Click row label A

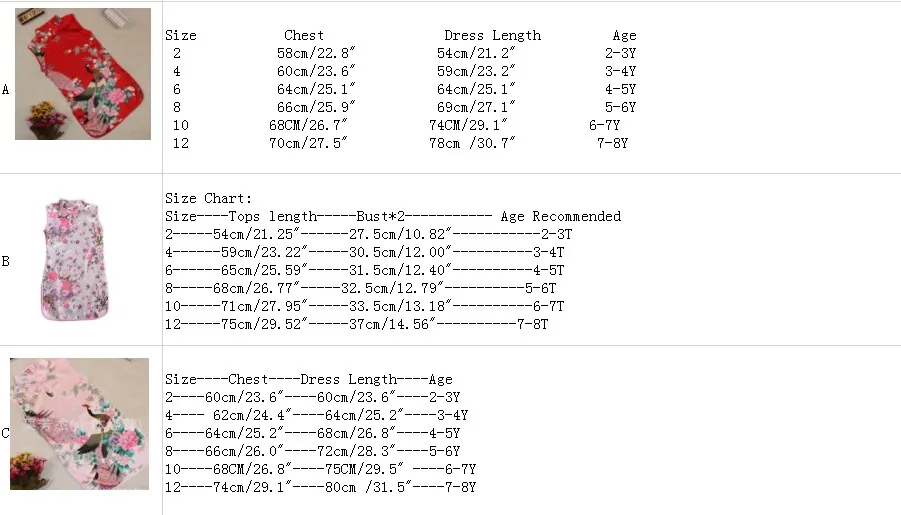click(5, 90)
